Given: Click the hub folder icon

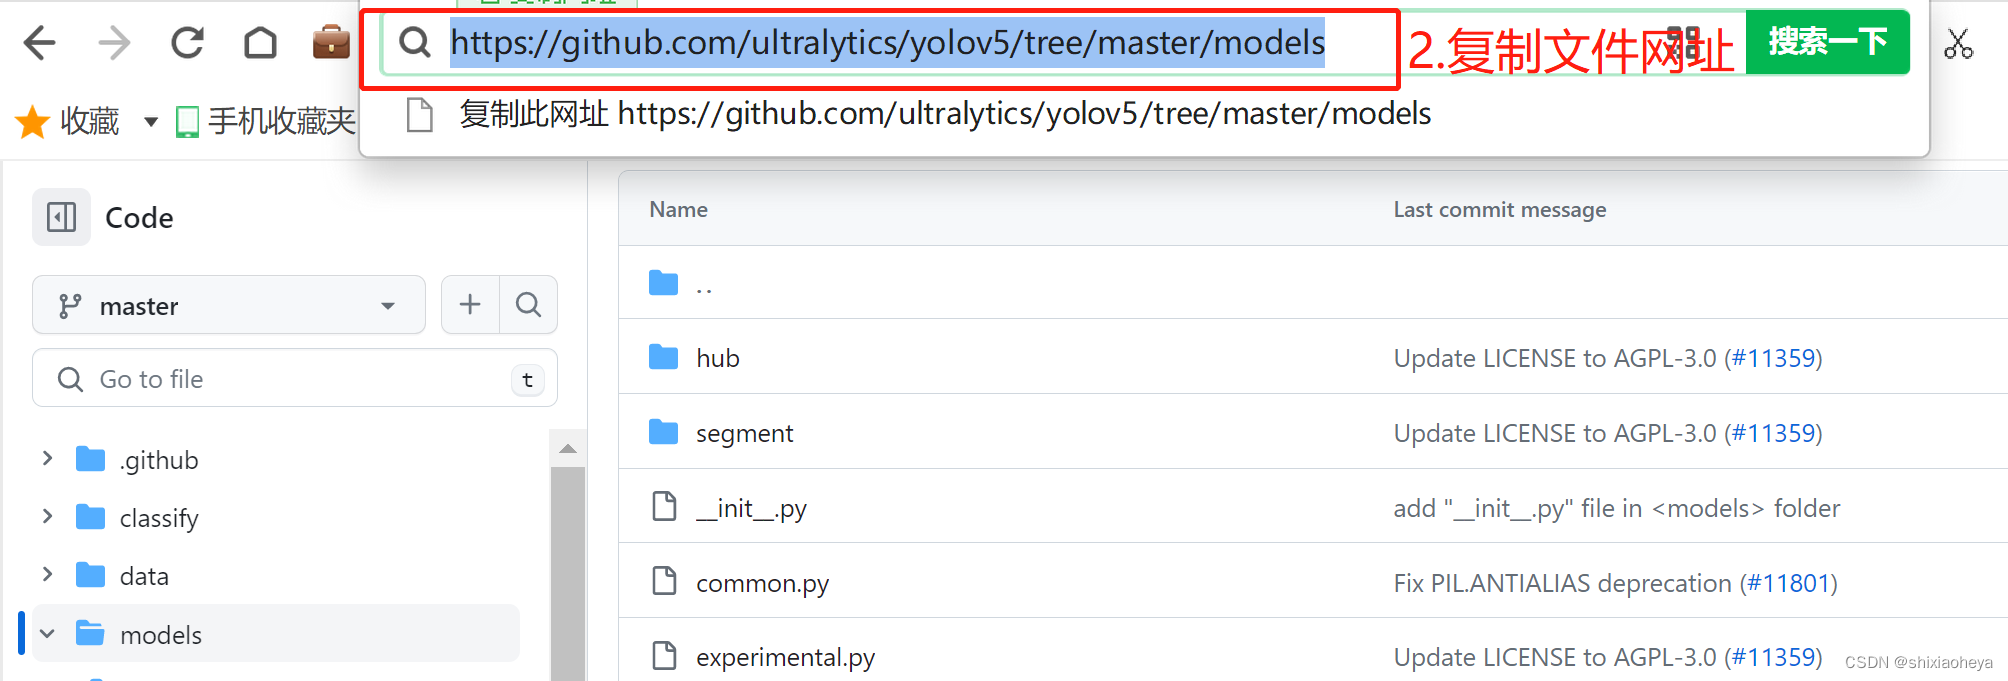Looking at the screenshot, I should click(663, 357).
